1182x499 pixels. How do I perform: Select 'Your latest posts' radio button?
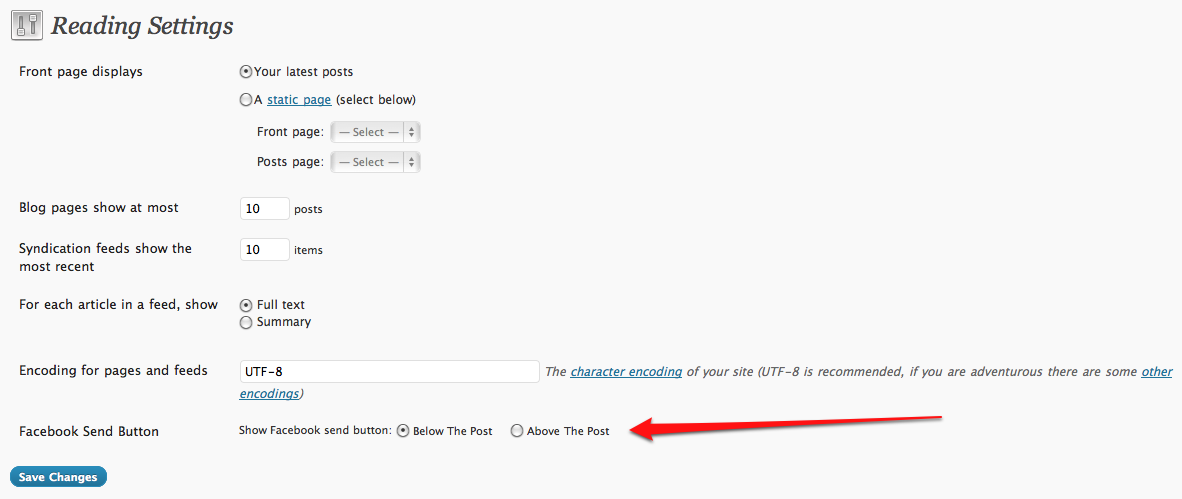(246, 72)
